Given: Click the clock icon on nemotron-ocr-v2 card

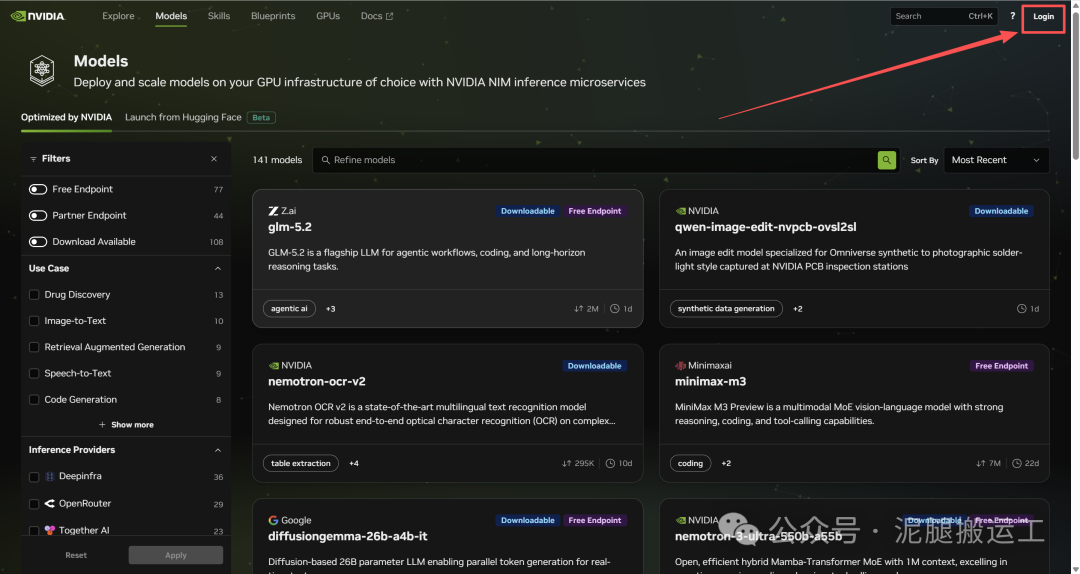Looking at the screenshot, I should [x=610, y=463].
